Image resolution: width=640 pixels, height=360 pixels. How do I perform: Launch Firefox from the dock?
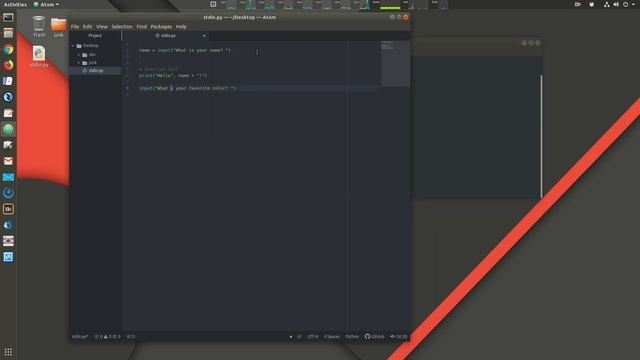[8, 65]
